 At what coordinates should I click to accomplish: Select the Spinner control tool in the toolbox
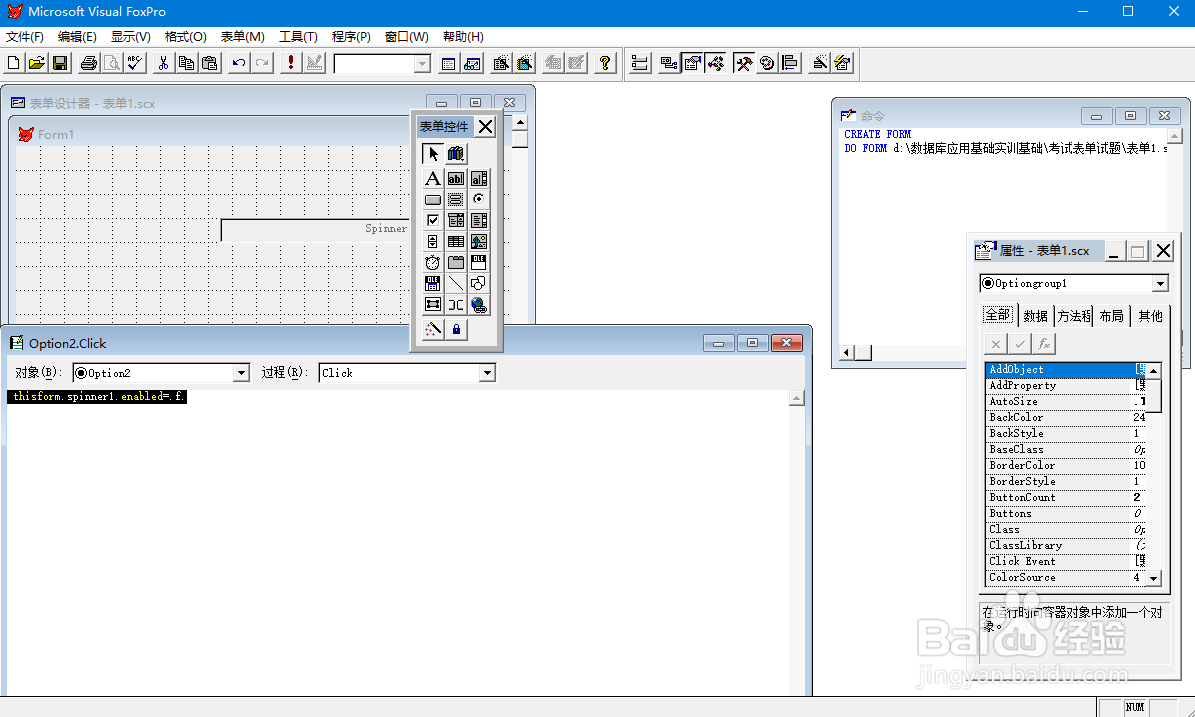[x=433, y=242]
